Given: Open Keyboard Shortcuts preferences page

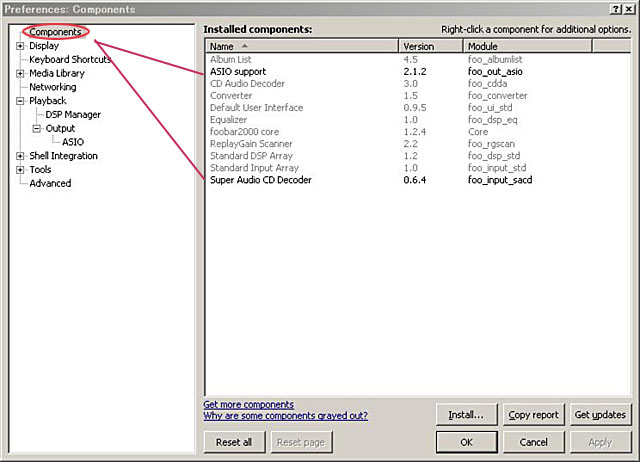Looking at the screenshot, I should point(70,60).
